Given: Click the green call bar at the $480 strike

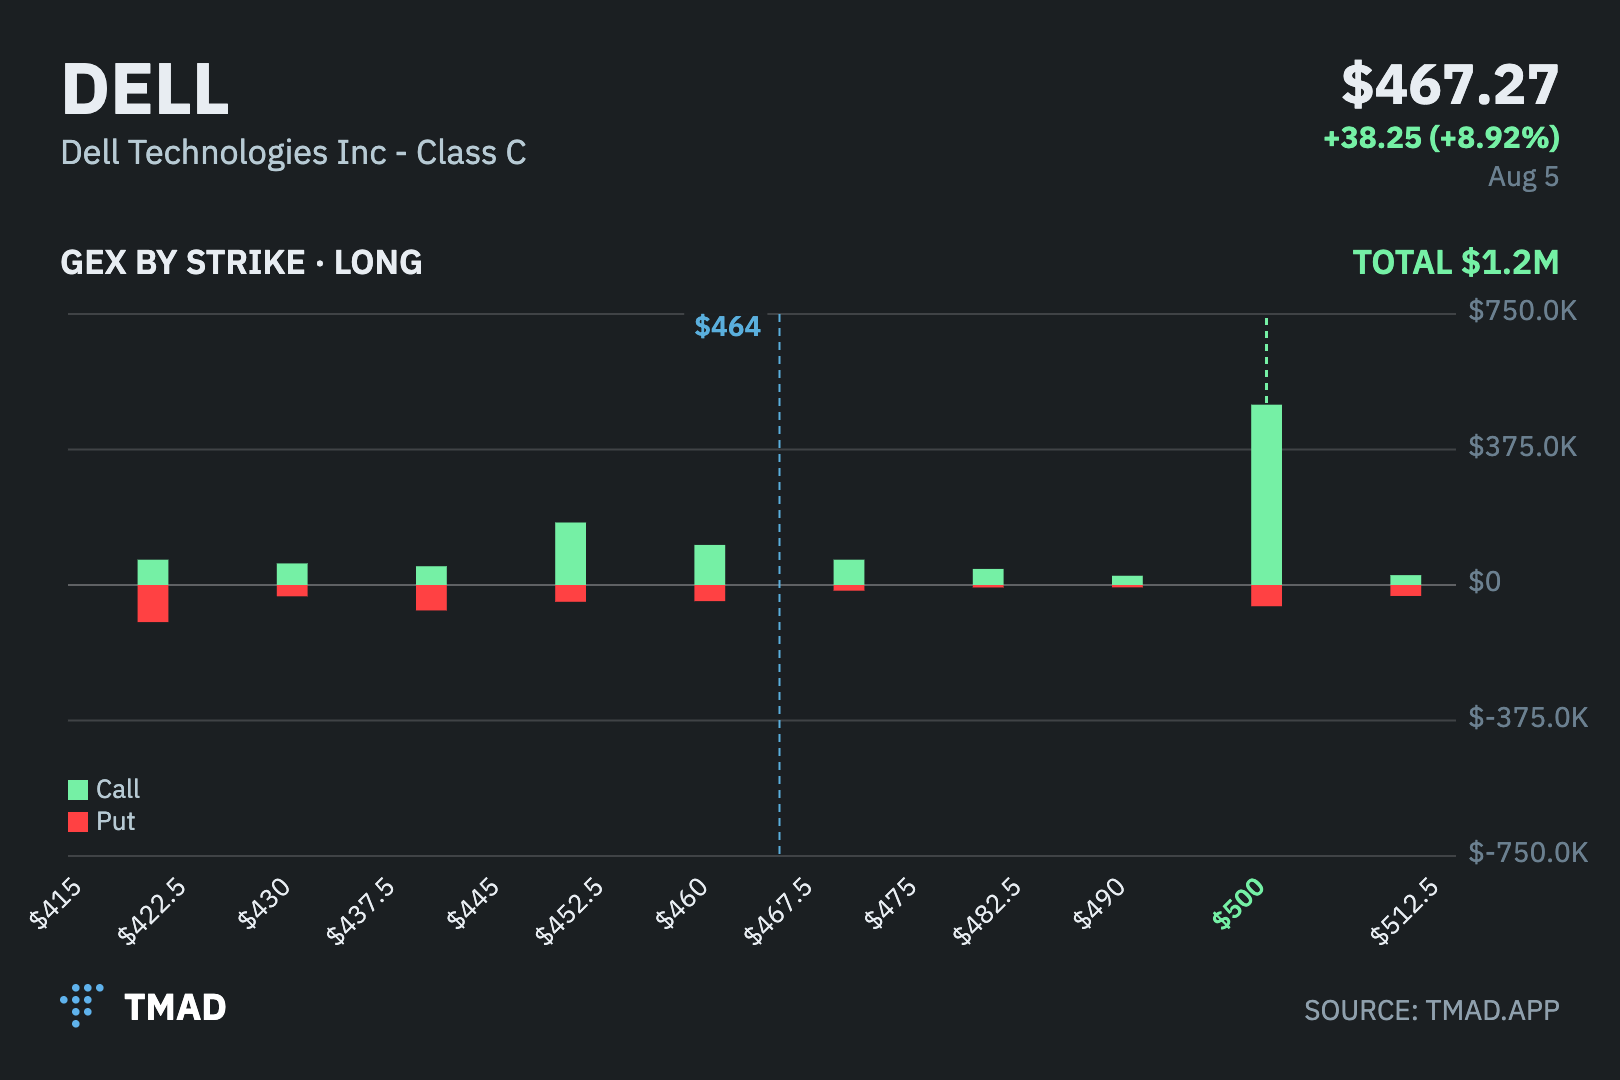Looking at the screenshot, I should click(x=988, y=577).
